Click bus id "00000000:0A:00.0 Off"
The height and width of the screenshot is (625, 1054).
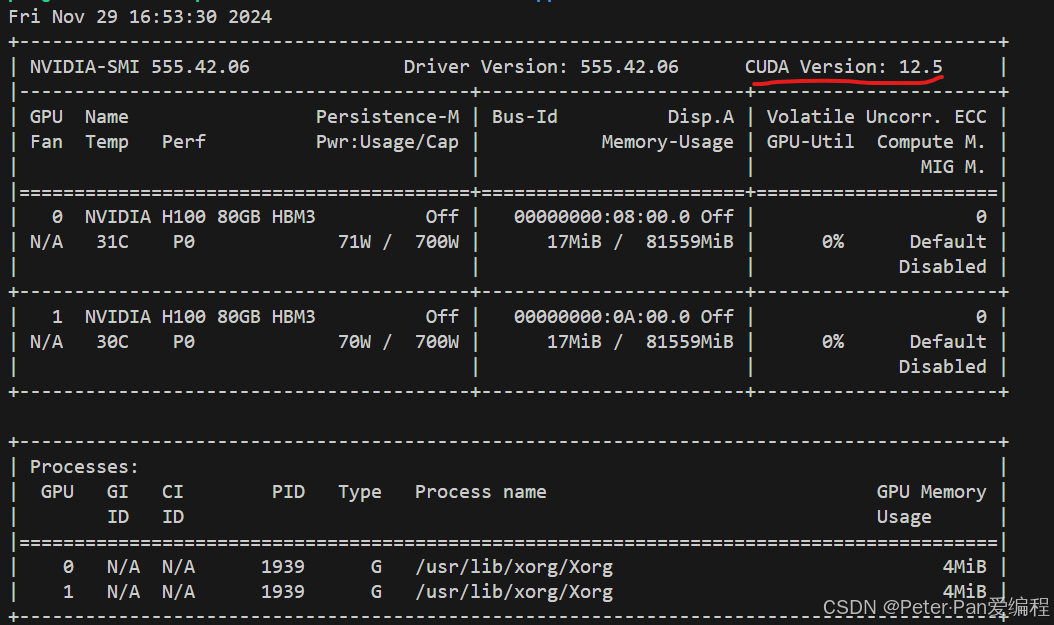624,317
